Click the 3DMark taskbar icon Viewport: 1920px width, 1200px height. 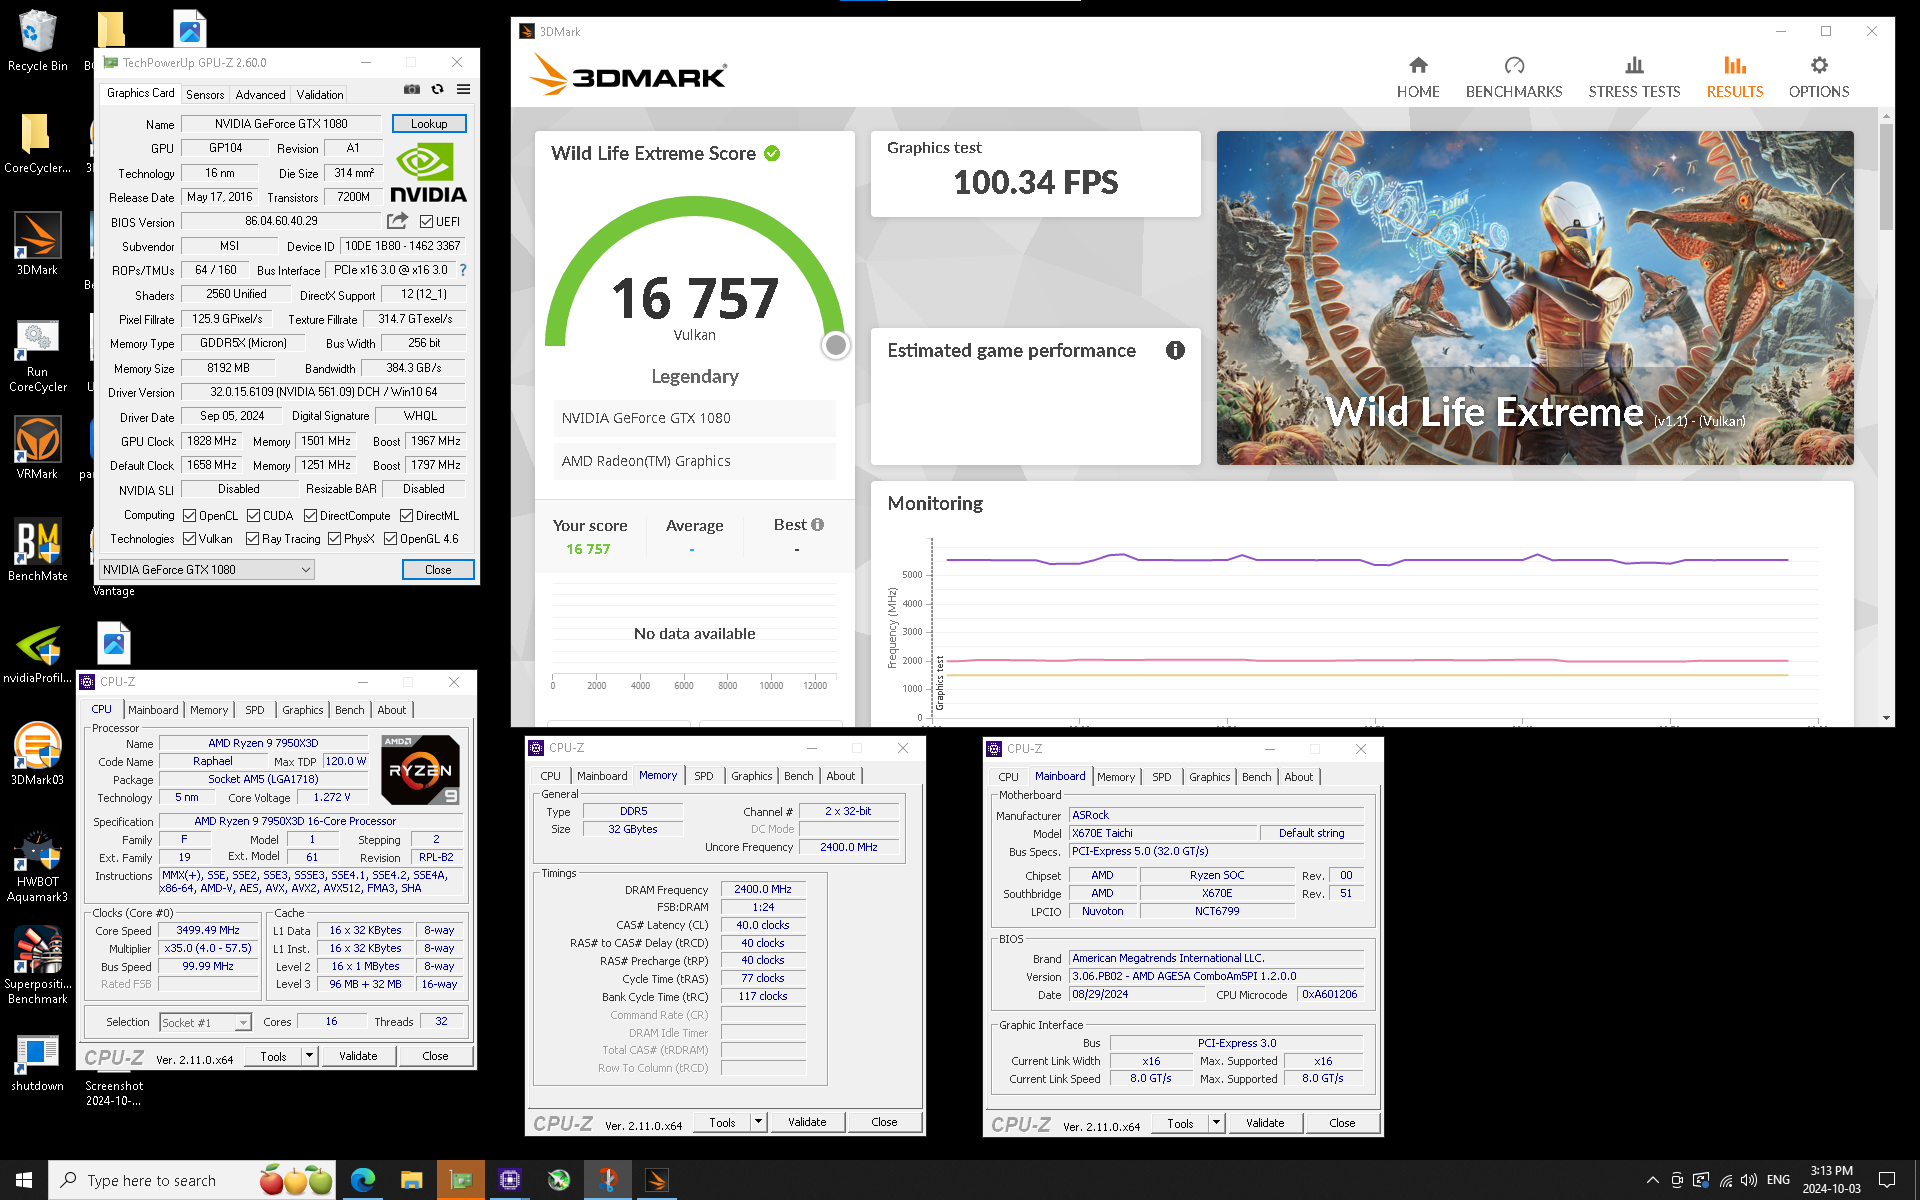657,1180
